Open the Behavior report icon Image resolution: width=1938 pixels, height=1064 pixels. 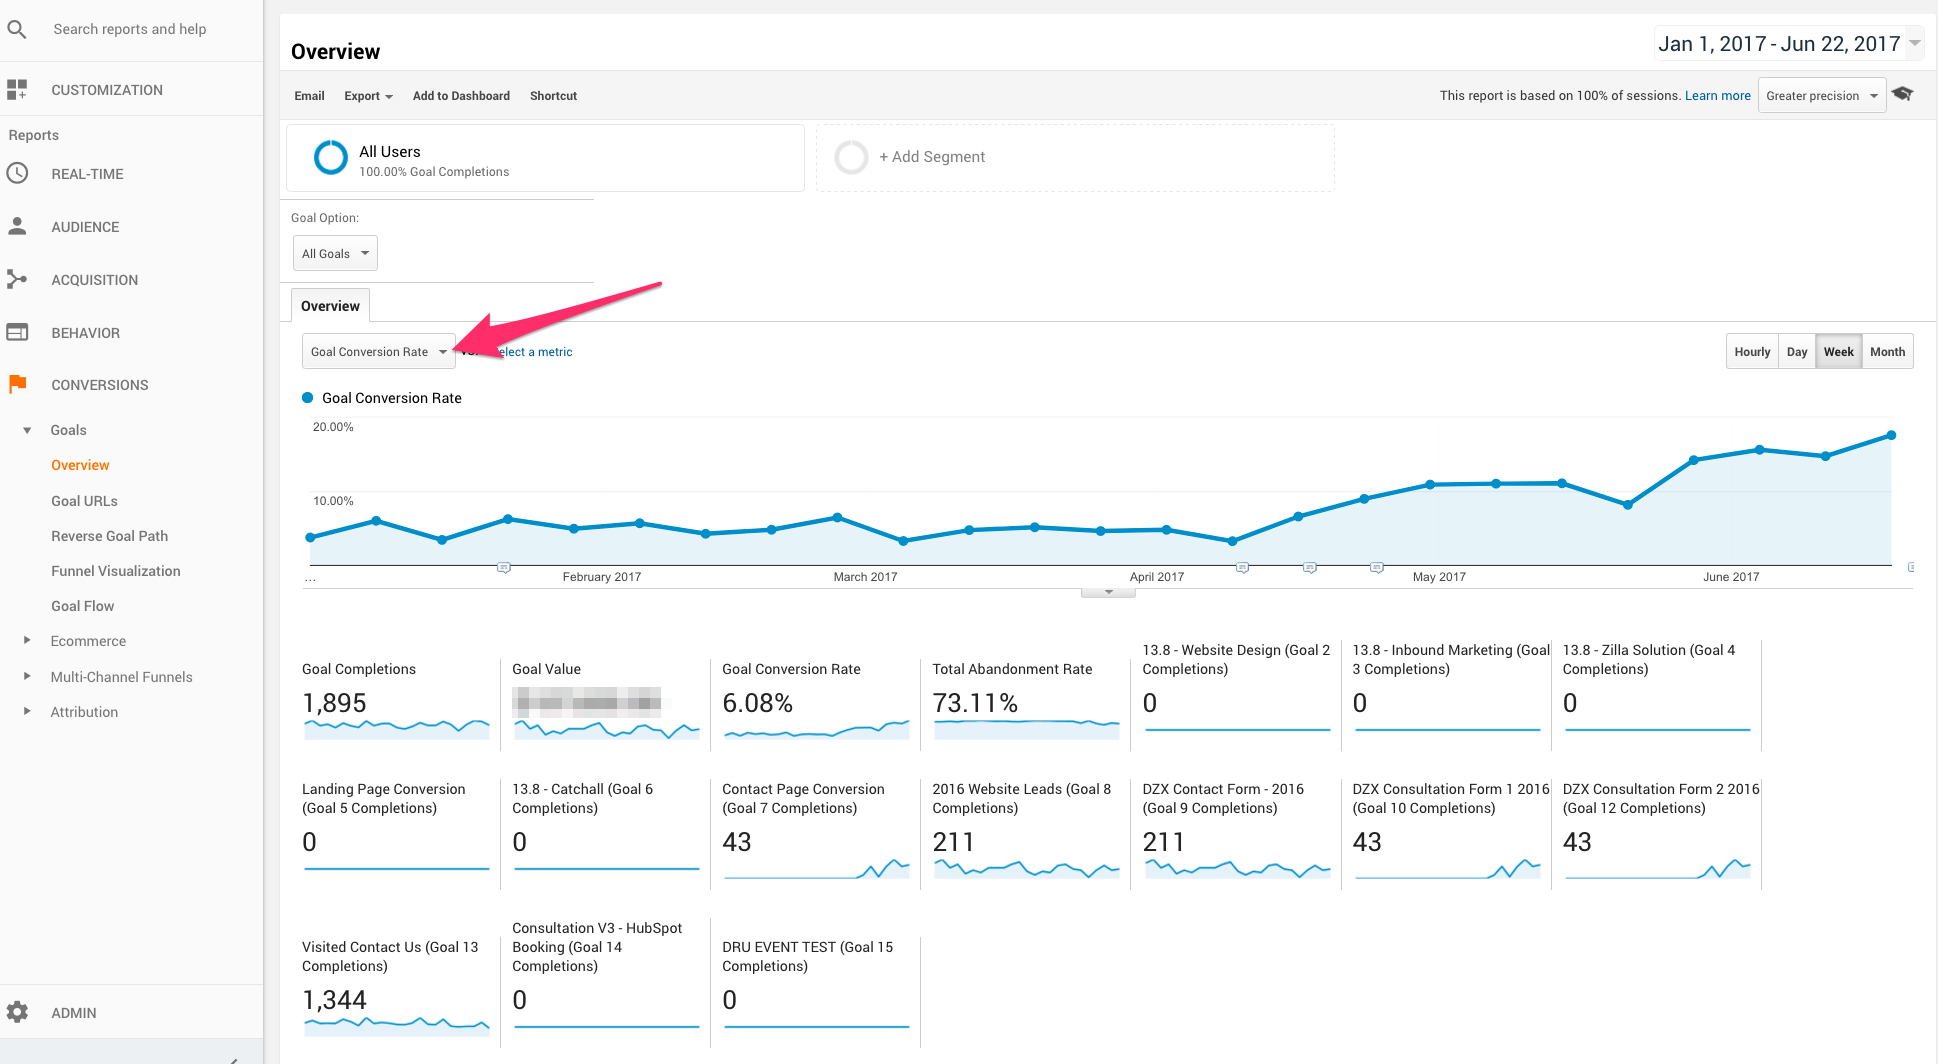click(18, 332)
